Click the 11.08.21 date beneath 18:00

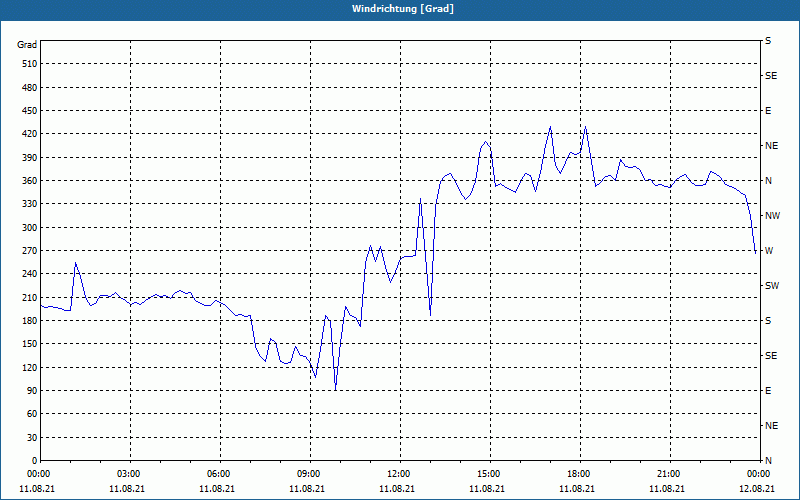[577, 488]
